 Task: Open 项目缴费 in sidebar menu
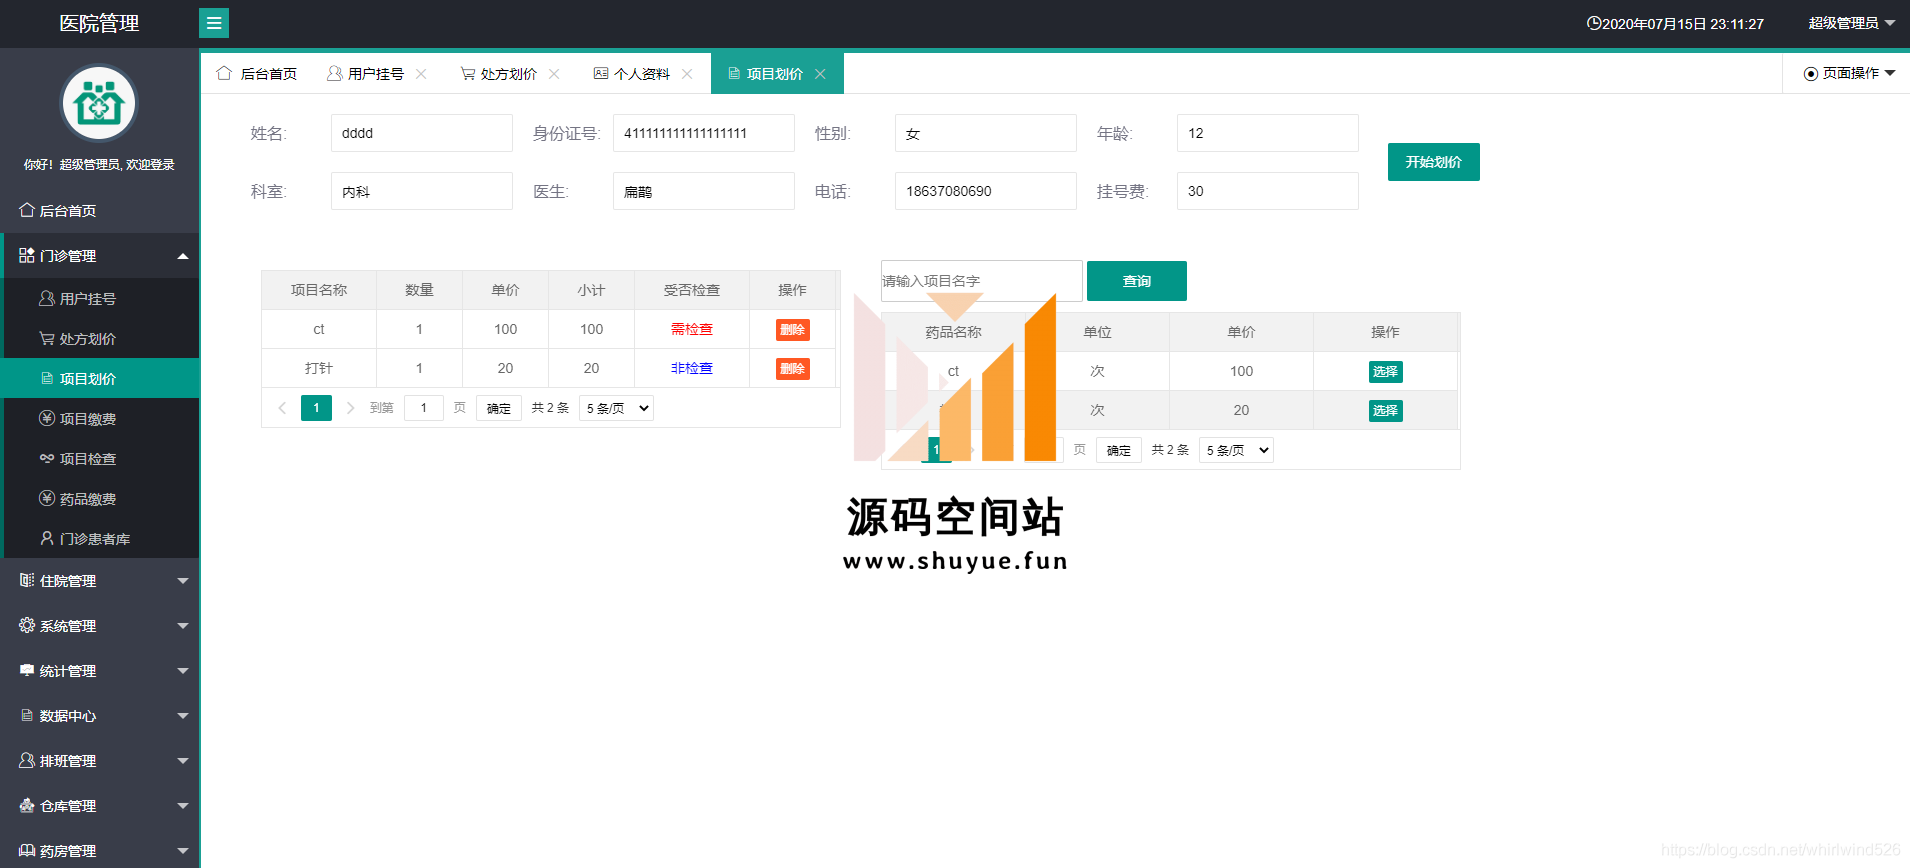100,418
